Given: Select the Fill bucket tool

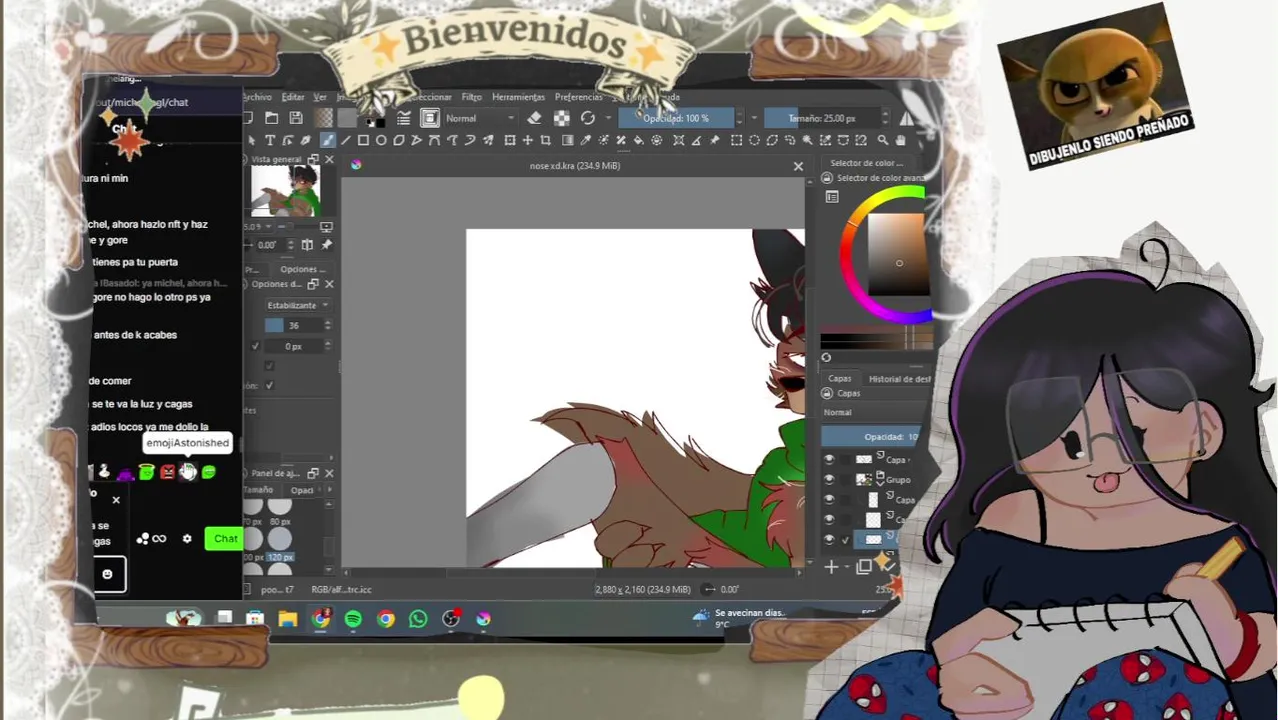Looking at the screenshot, I should coord(639,141).
